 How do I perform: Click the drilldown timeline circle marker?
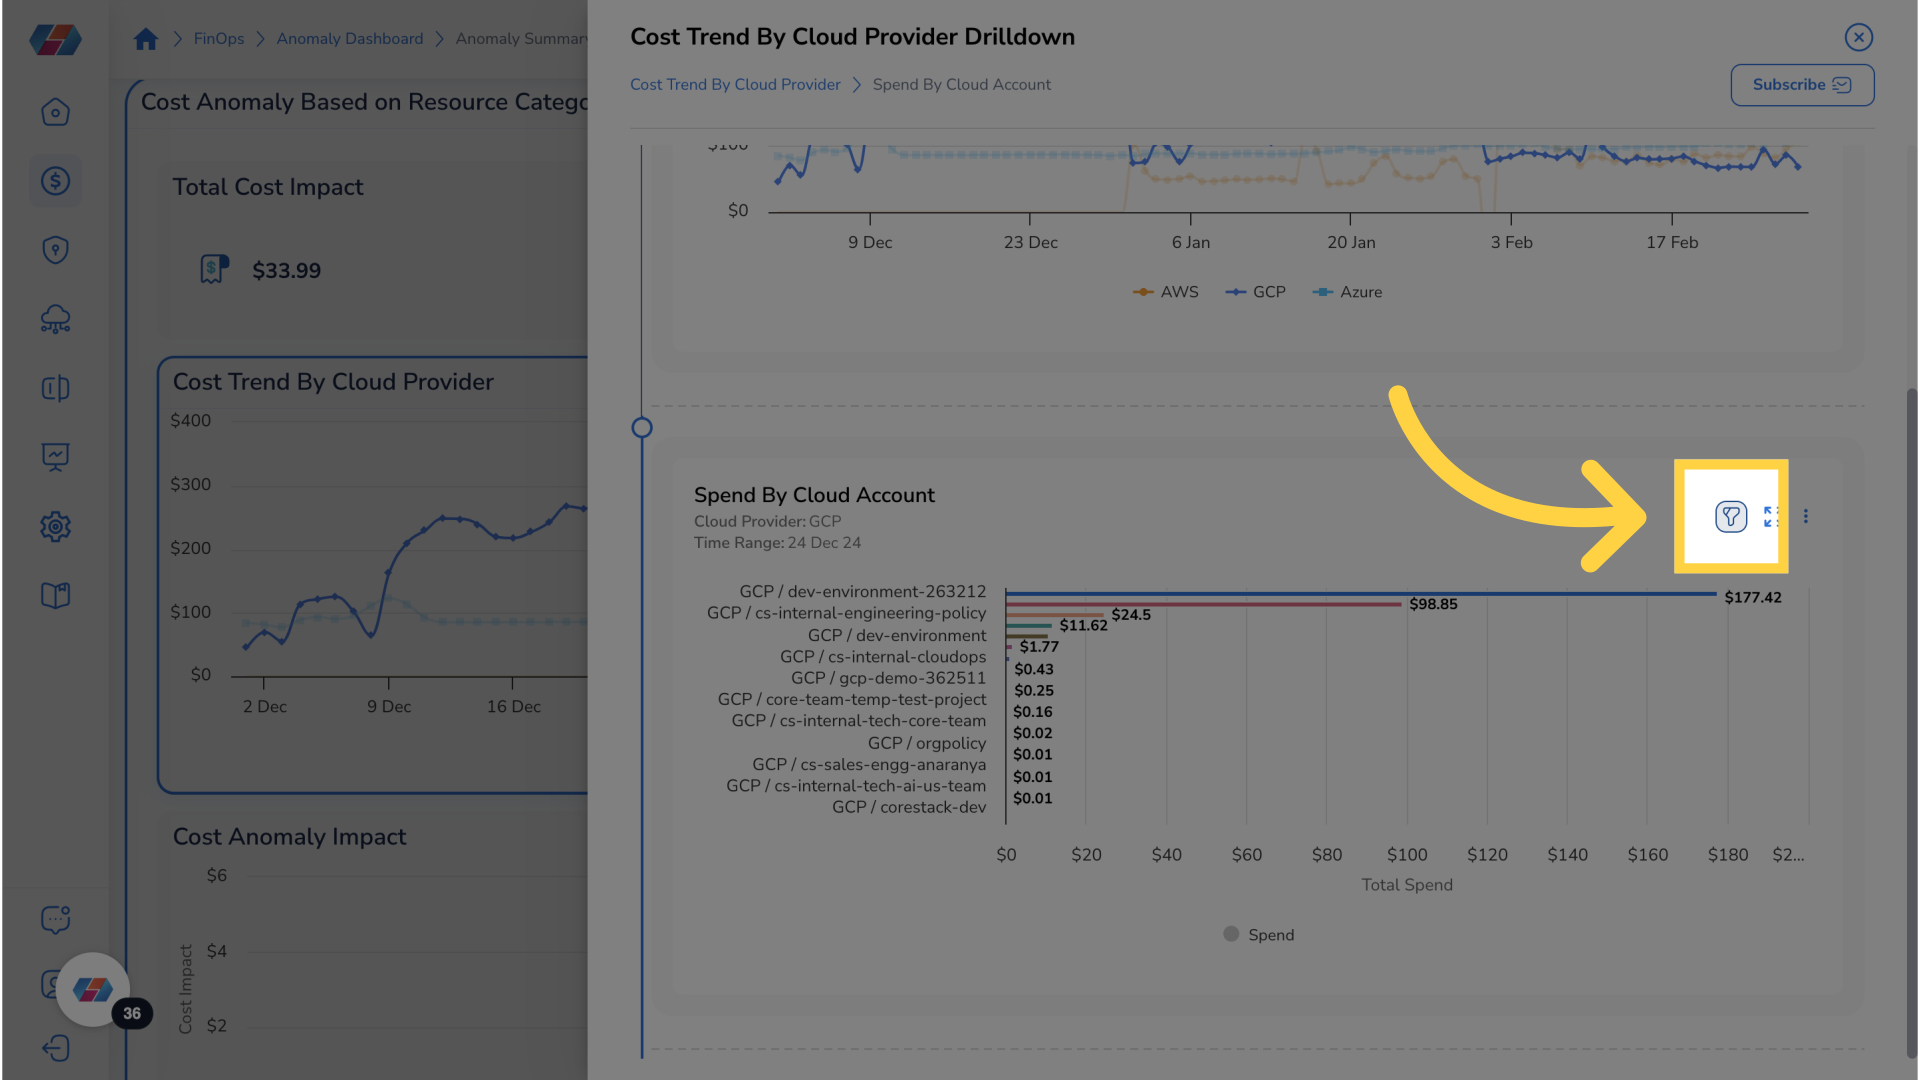pos(642,428)
